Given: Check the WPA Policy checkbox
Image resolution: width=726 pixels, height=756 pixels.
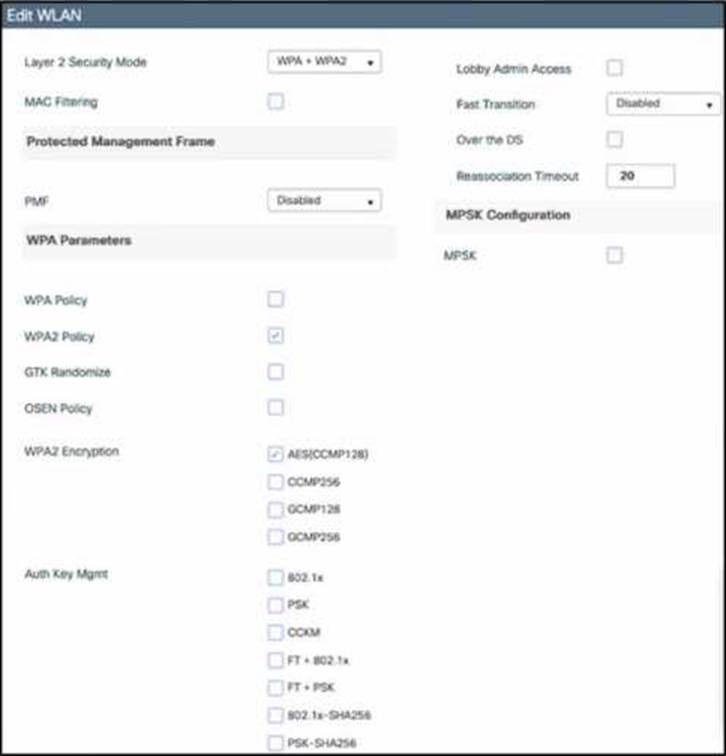Looking at the screenshot, I should click(x=276, y=299).
